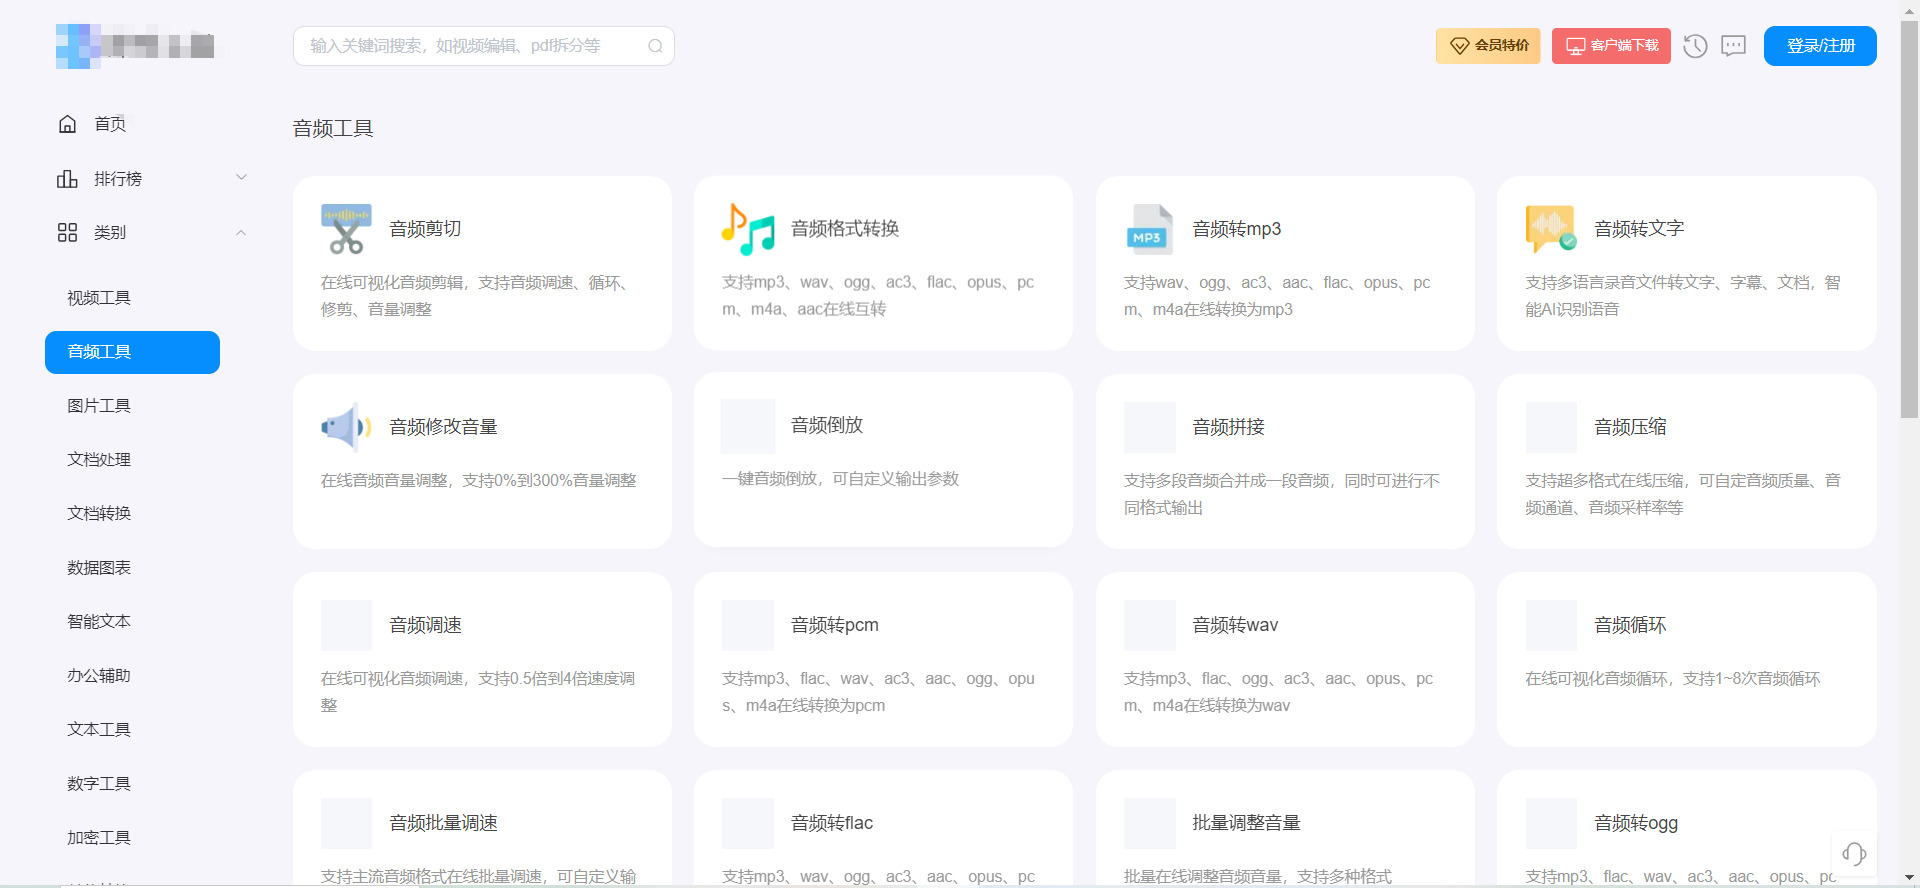
Task: Click the ranking bar chart icon
Action: pyautogui.click(x=67, y=179)
